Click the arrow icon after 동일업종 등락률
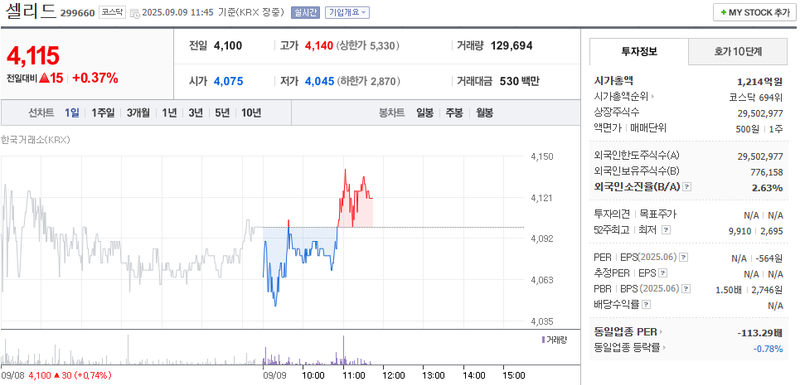Viewport: 800px width, 385px height. (663, 348)
